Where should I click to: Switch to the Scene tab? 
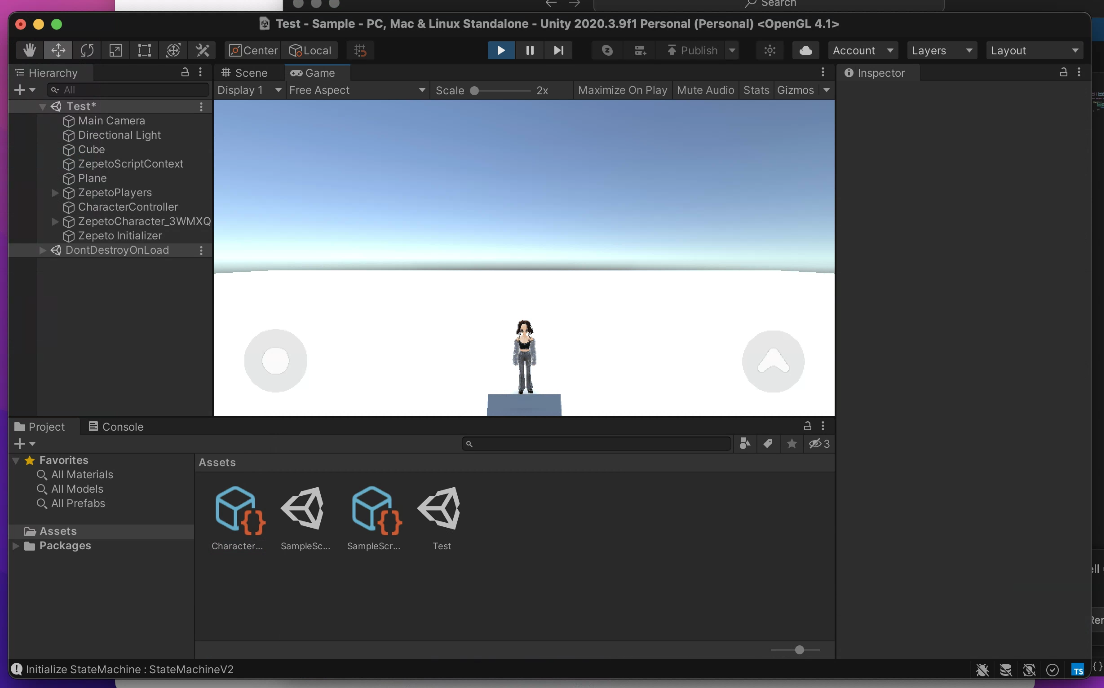[246, 72]
